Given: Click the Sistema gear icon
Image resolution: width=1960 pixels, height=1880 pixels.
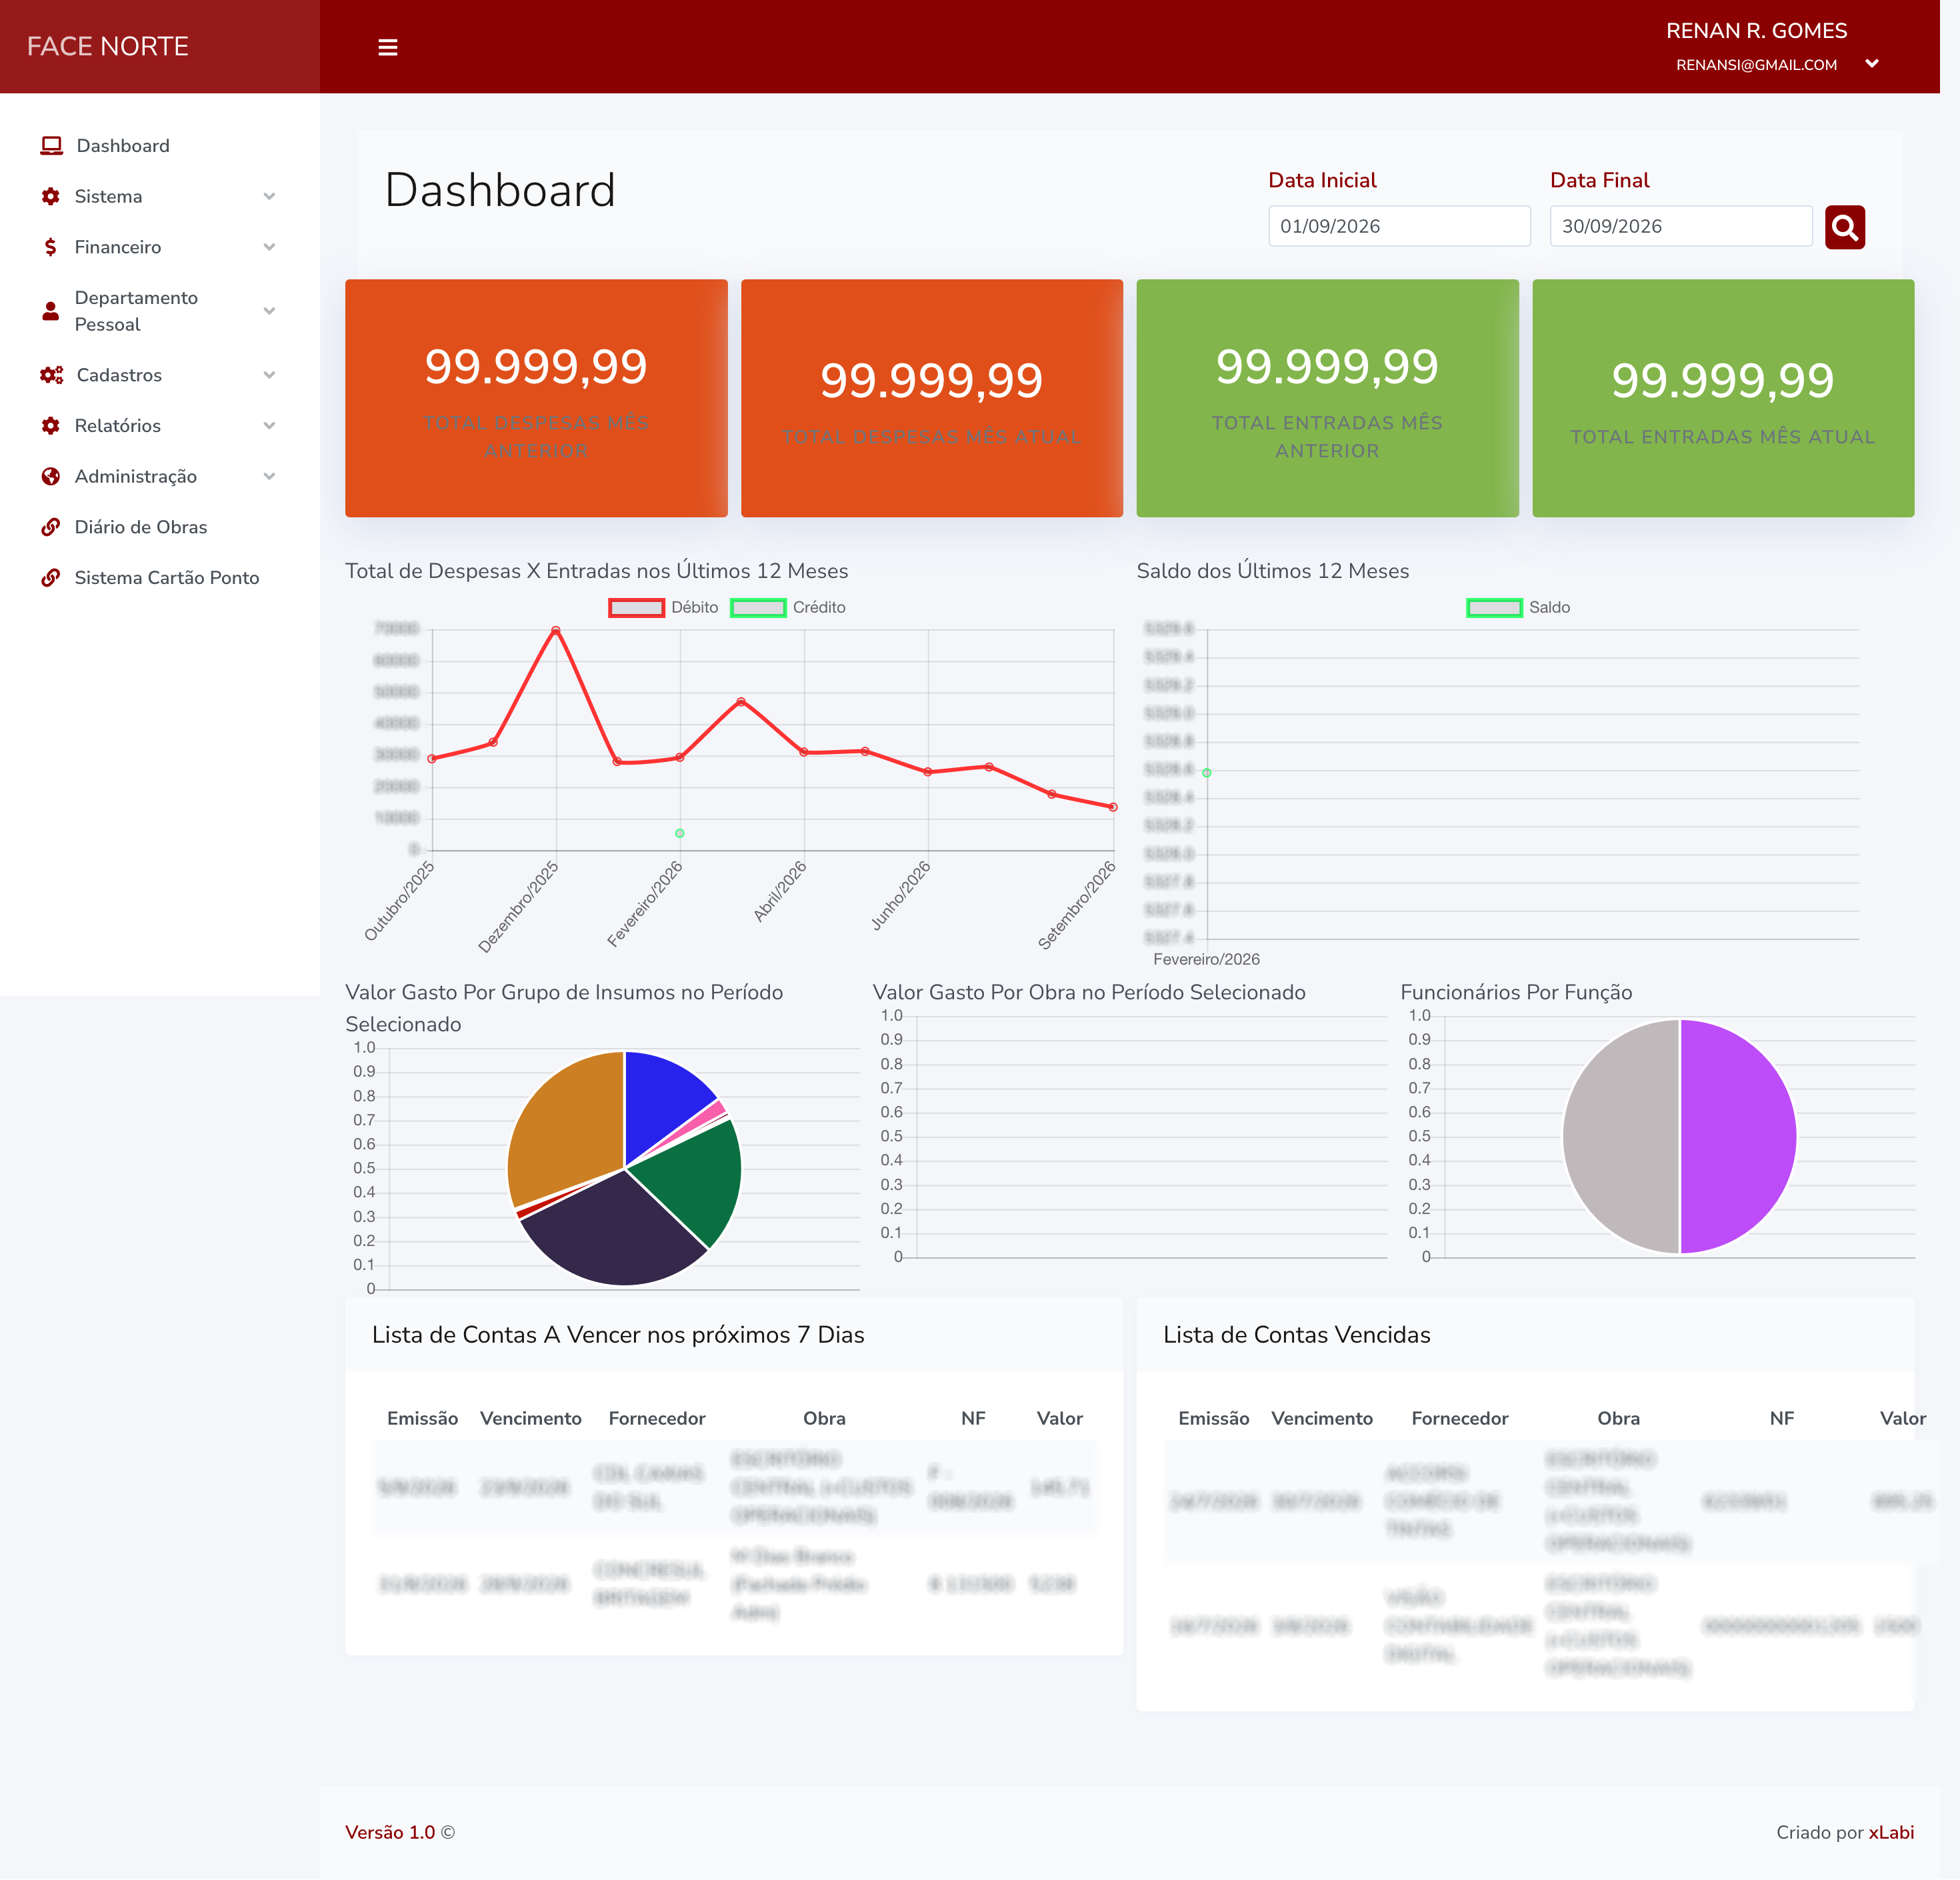Looking at the screenshot, I should tap(51, 196).
